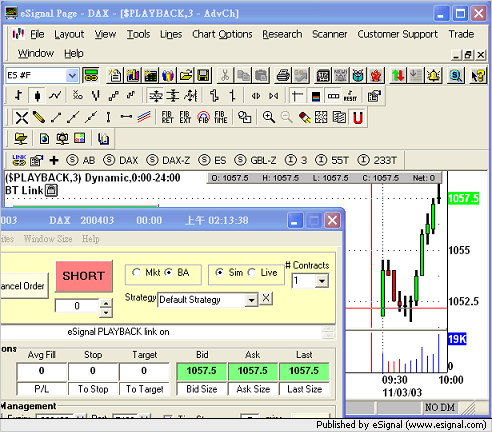Open the Trade menu
The image size is (492, 432).
tap(461, 34)
